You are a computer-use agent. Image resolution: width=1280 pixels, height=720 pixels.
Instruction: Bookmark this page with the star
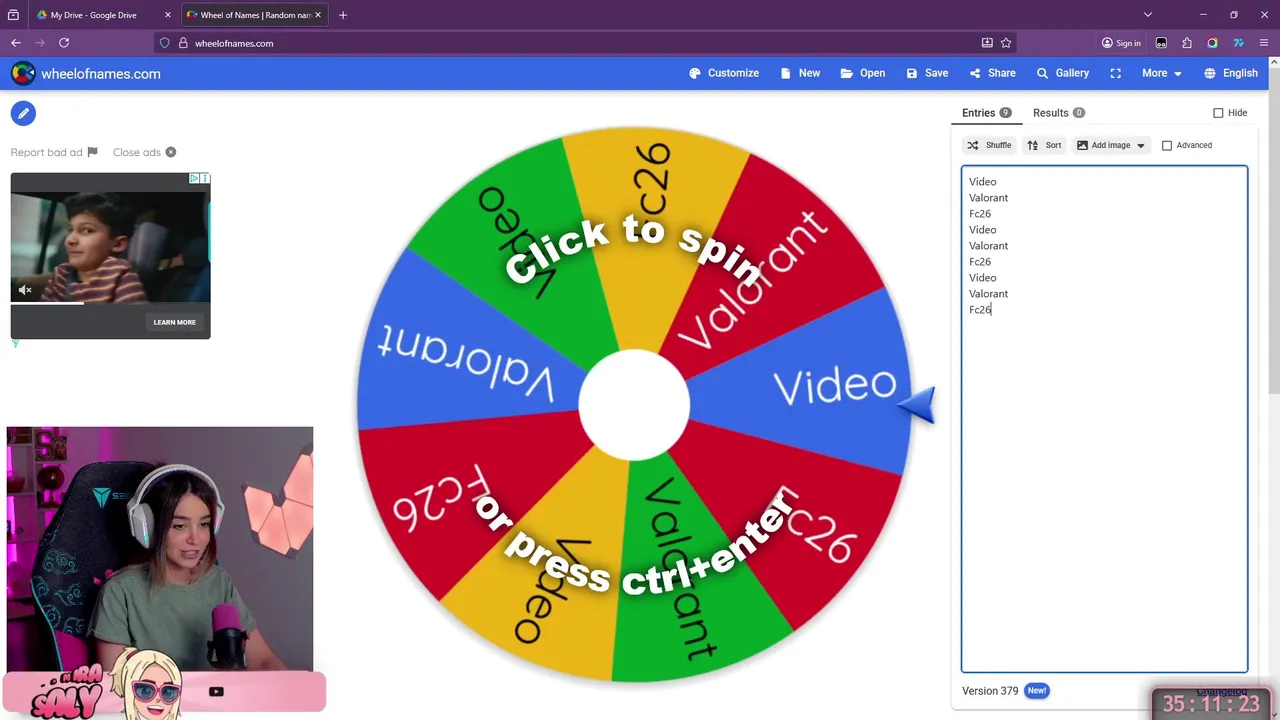[1006, 43]
